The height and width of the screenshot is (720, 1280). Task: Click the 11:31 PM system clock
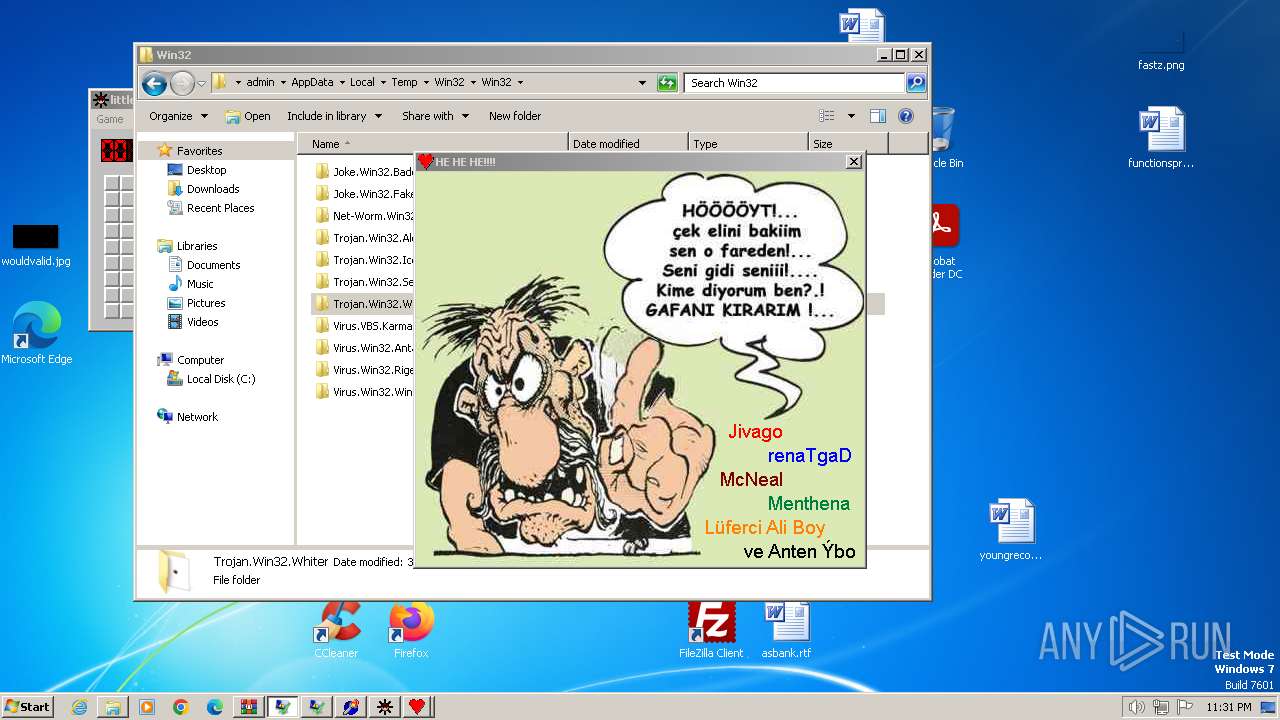click(1228, 707)
